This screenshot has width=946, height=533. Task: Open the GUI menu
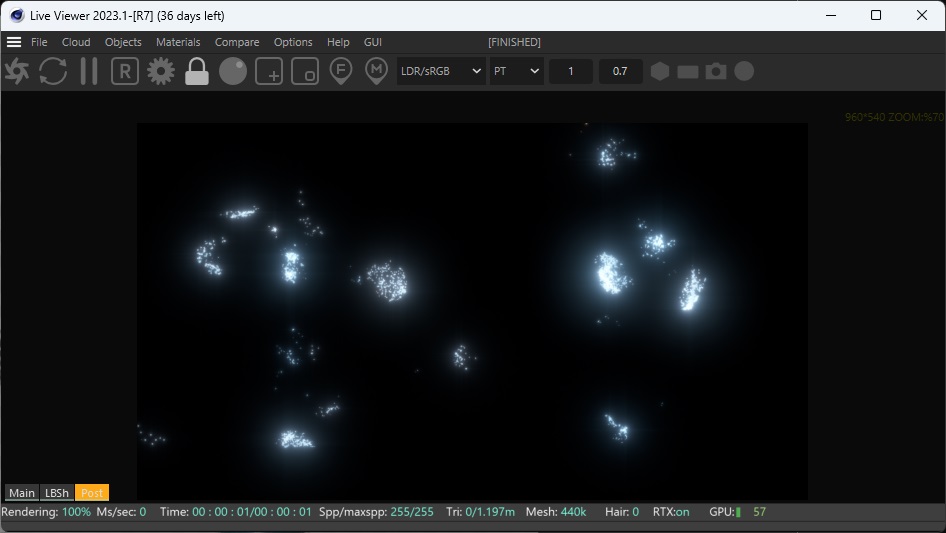click(x=373, y=42)
